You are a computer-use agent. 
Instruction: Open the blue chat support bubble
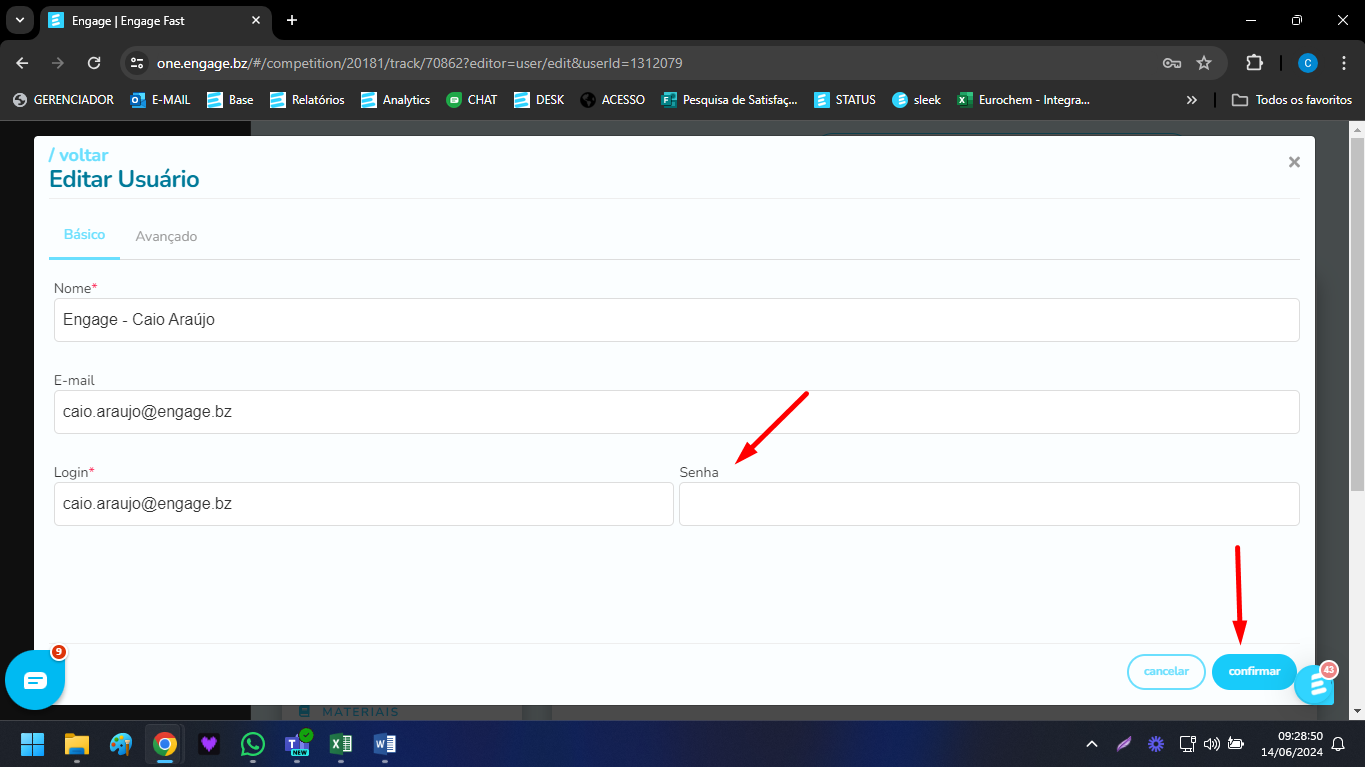pyautogui.click(x=35, y=680)
